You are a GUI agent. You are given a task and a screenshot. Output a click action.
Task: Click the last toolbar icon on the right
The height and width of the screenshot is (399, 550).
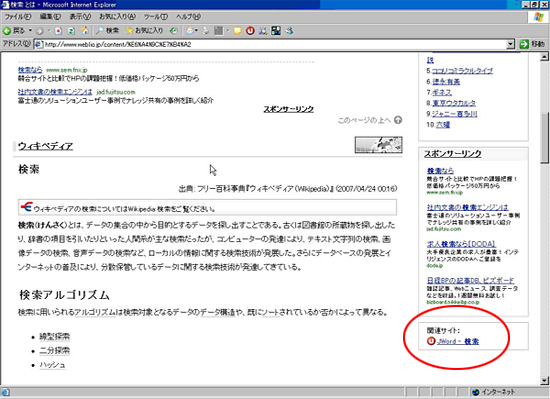[x=289, y=31]
